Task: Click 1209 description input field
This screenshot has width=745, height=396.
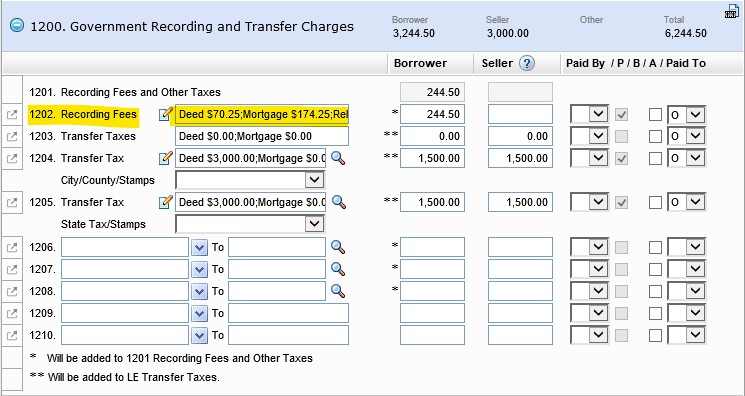Action: (x=125, y=313)
